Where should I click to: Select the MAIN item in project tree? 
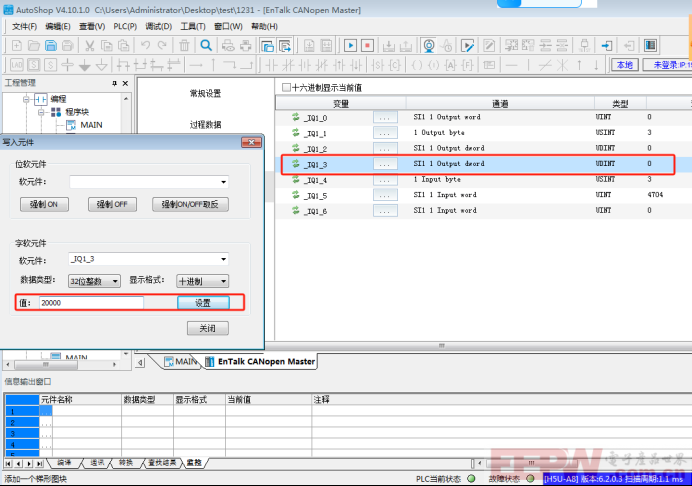click(91, 125)
